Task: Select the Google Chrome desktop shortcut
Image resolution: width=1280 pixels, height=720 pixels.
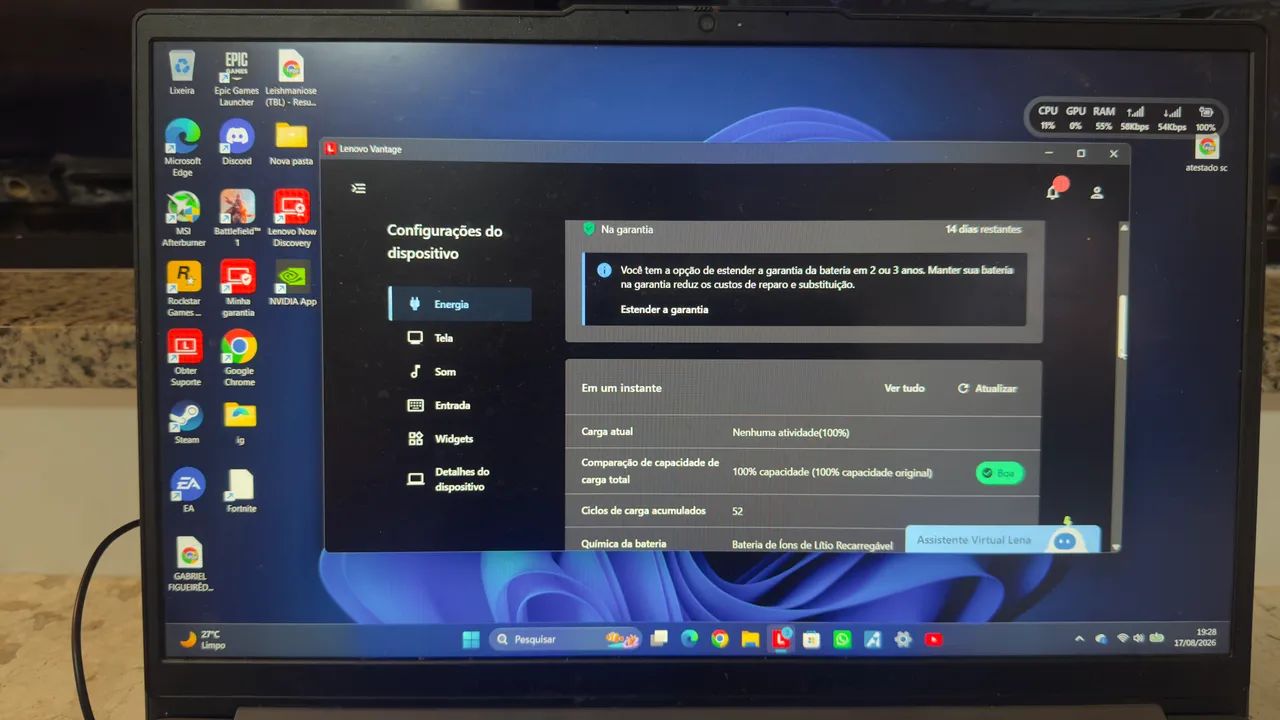Action: click(239, 358)
